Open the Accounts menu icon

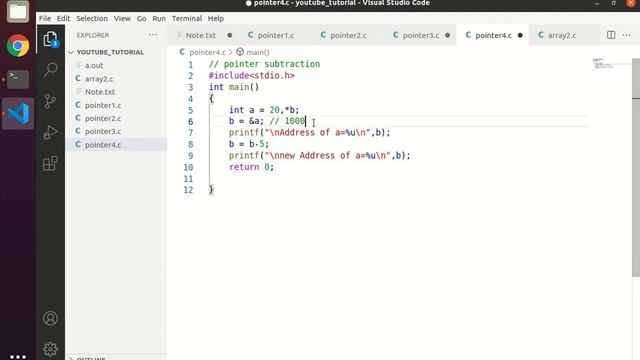[51, 318]
